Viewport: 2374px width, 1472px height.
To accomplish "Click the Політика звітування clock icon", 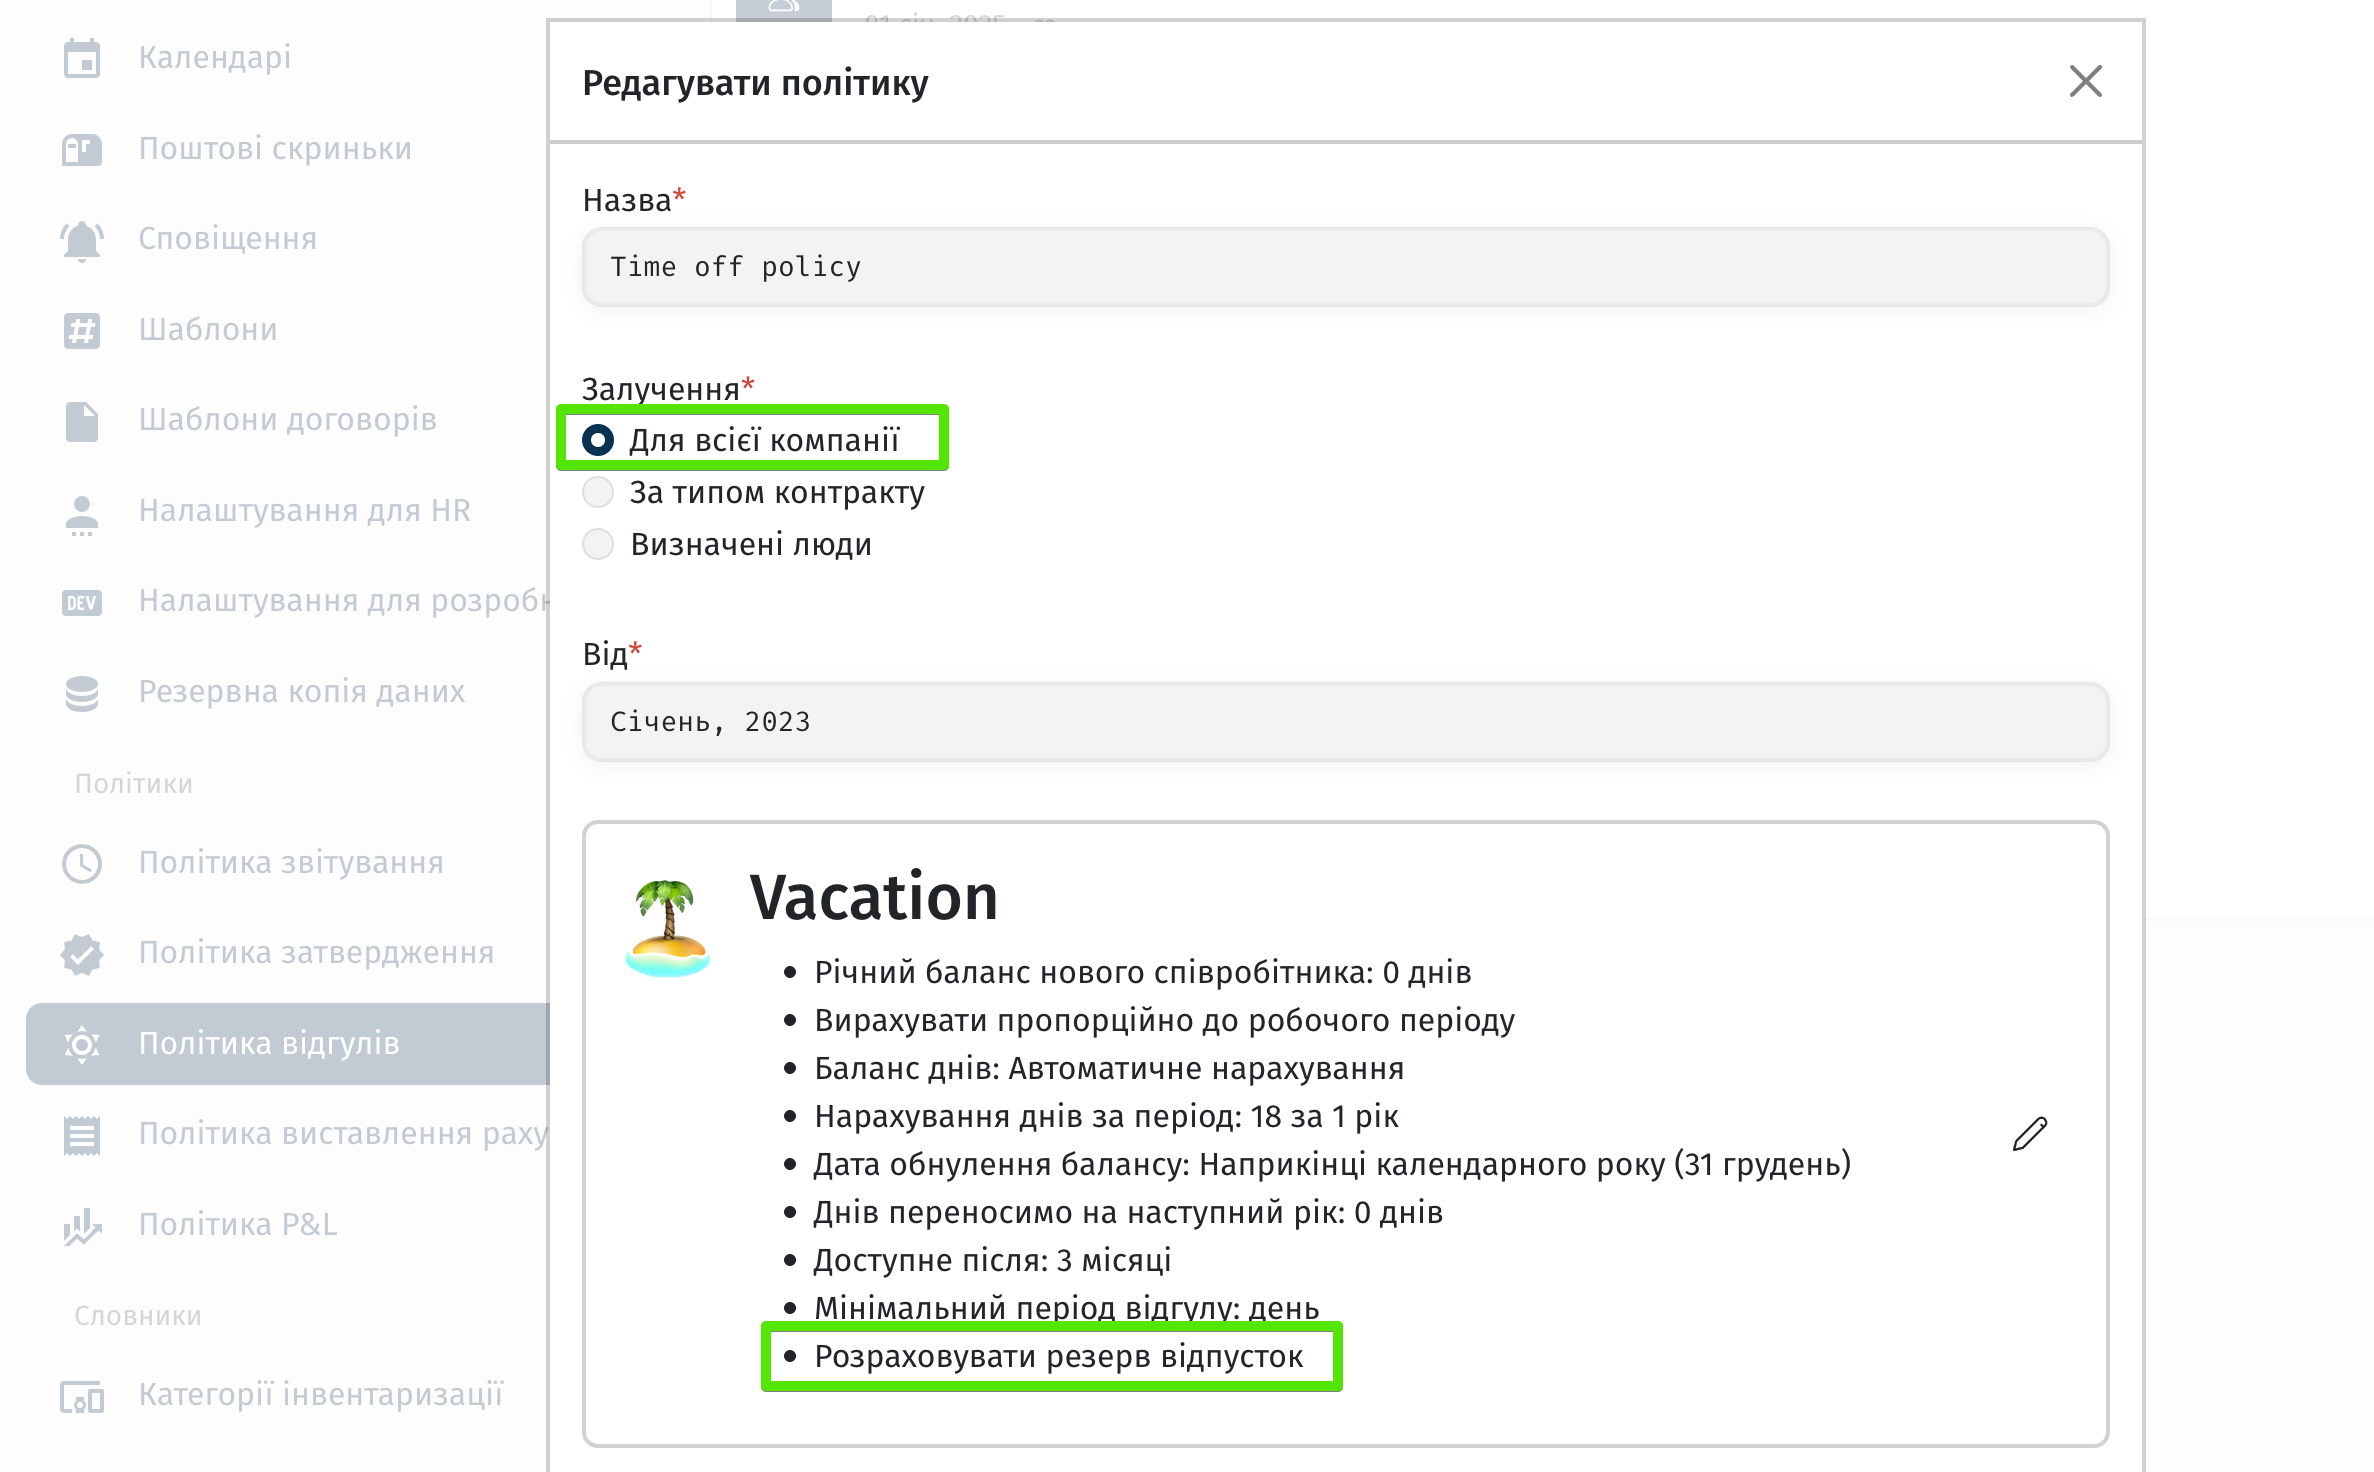I will 82,864.
